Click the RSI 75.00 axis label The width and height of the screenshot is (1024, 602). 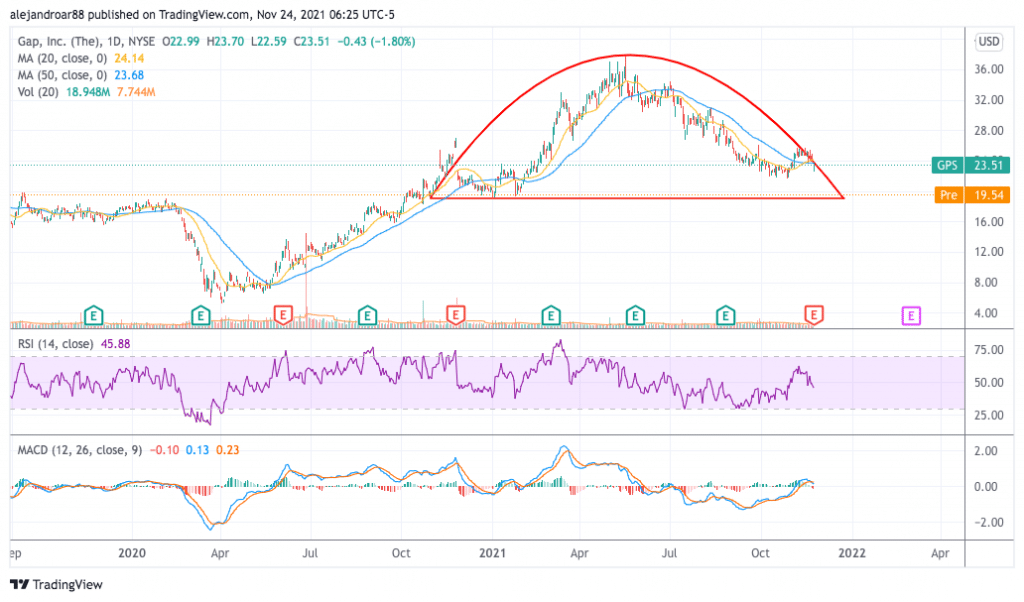[x=988, y=350]
